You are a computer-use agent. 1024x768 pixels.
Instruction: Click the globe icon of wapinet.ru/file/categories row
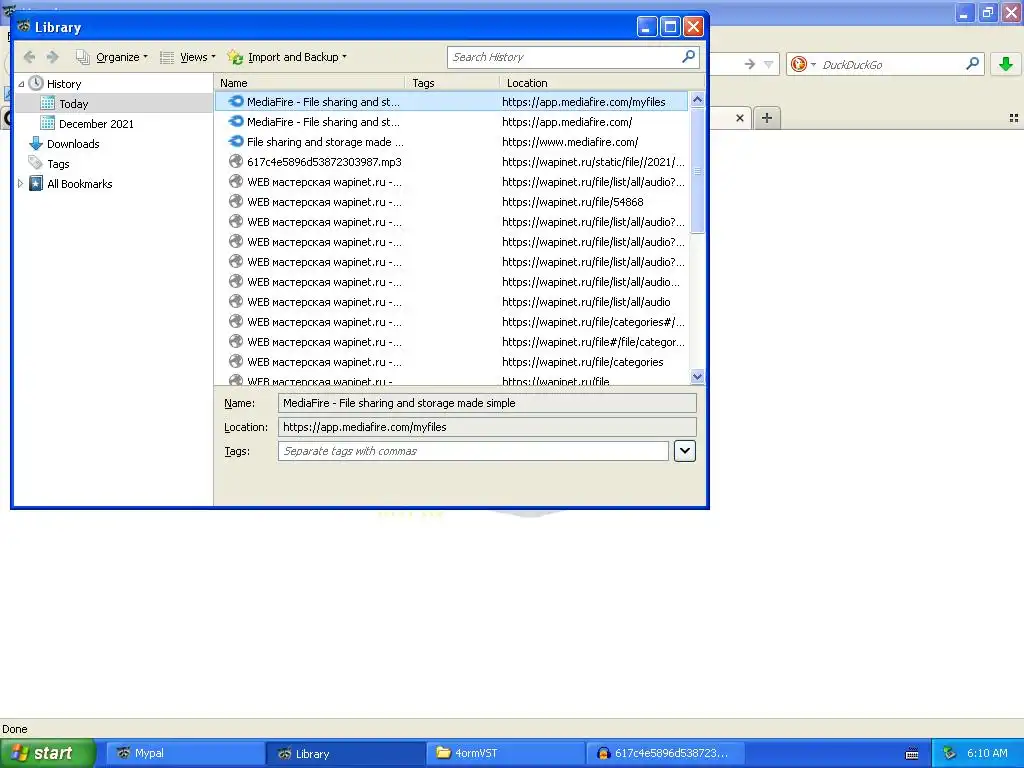point(236,361)
